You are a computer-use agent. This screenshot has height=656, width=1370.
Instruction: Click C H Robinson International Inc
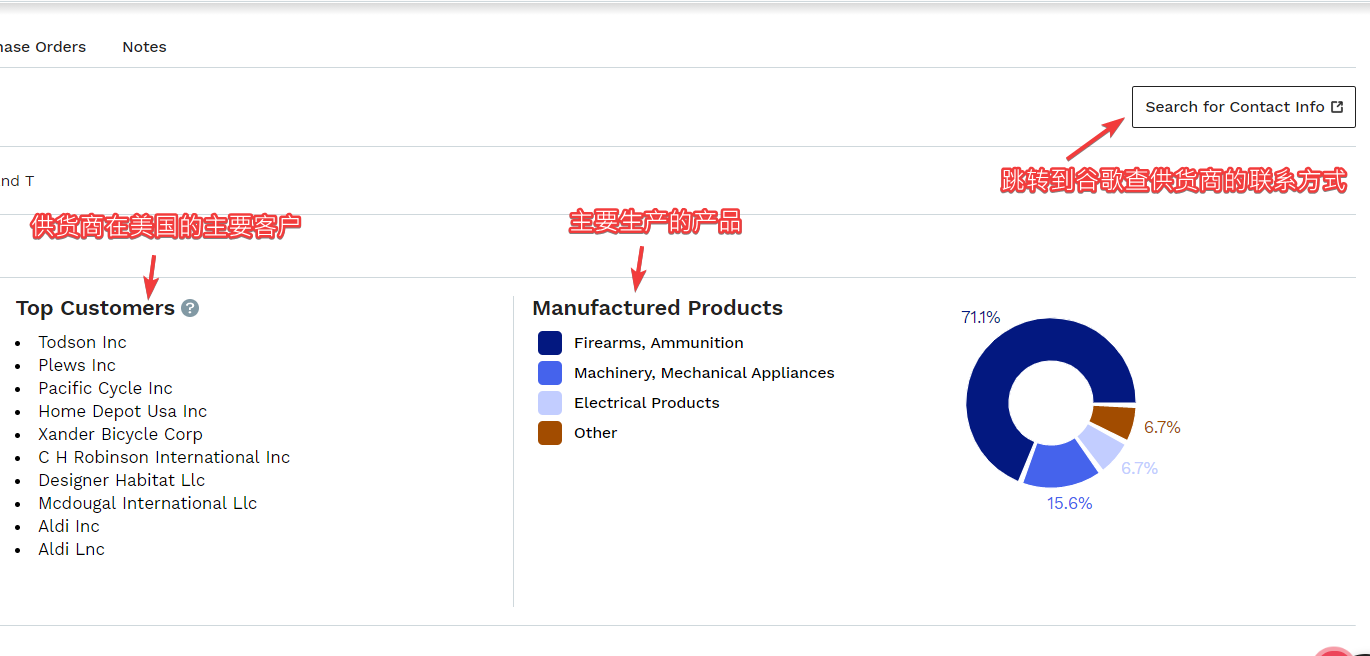coord(164,457)
